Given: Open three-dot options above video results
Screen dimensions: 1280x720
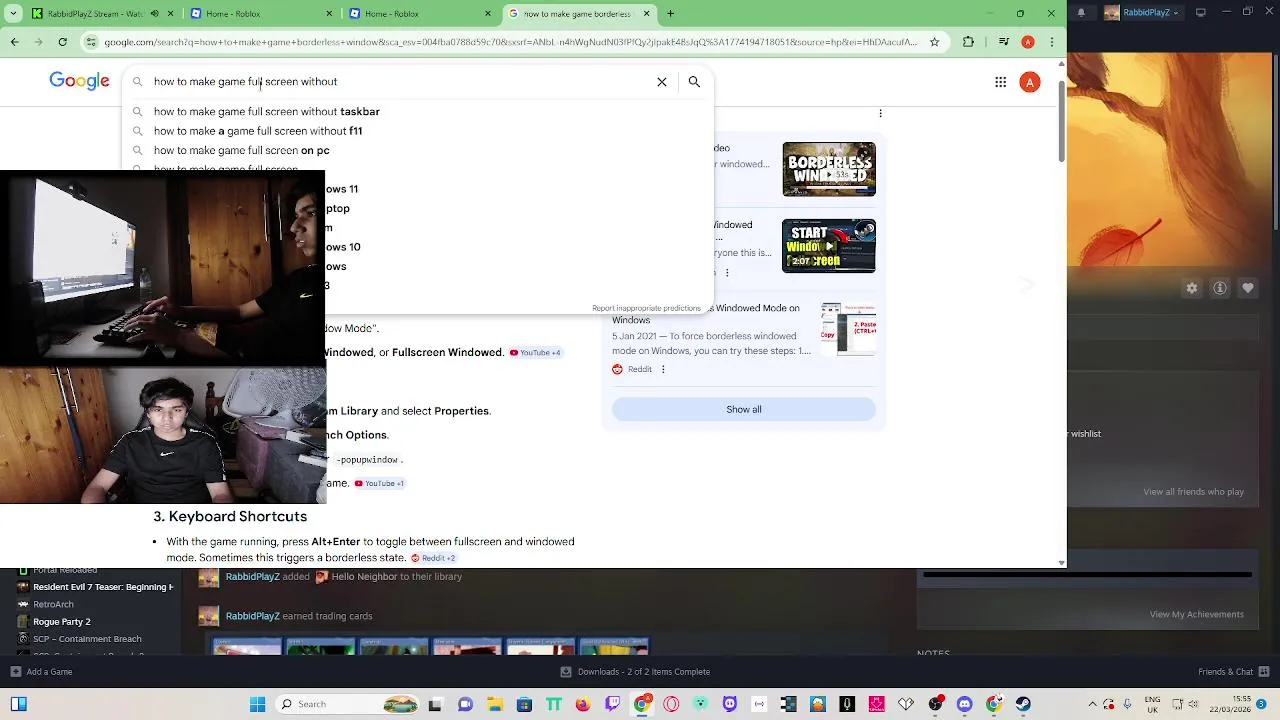Looking at the screenshot, I should (x=880, y=113).
